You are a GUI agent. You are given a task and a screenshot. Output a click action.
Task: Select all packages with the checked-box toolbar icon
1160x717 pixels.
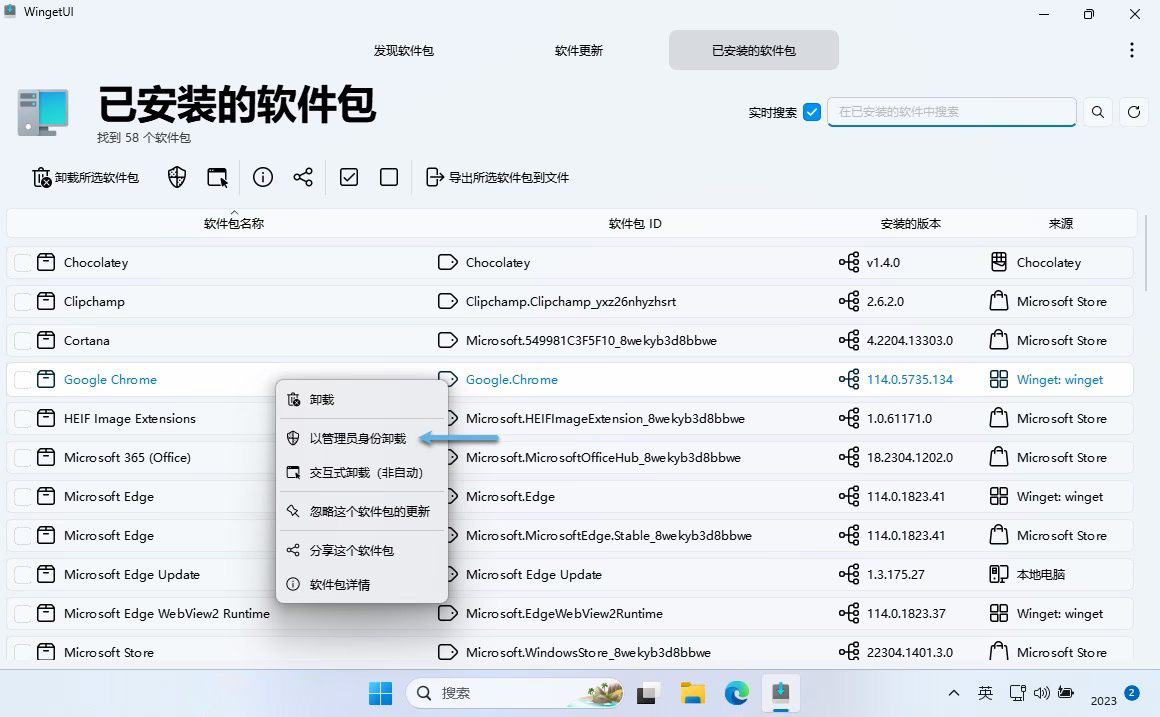tap(349, 178)
